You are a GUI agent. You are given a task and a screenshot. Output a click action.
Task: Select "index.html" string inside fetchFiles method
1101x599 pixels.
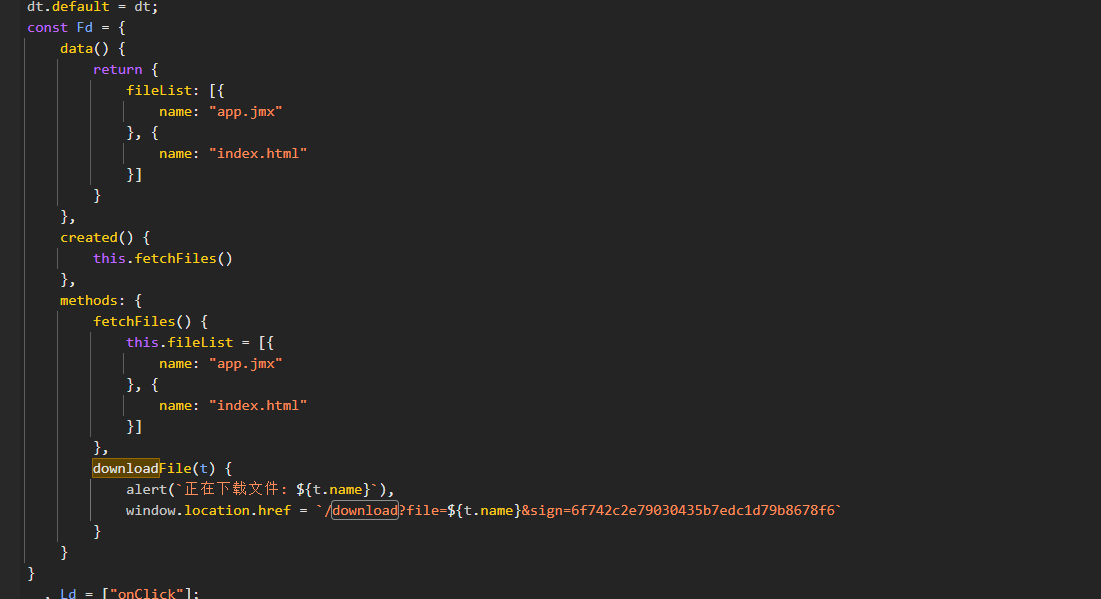[257, 405]
